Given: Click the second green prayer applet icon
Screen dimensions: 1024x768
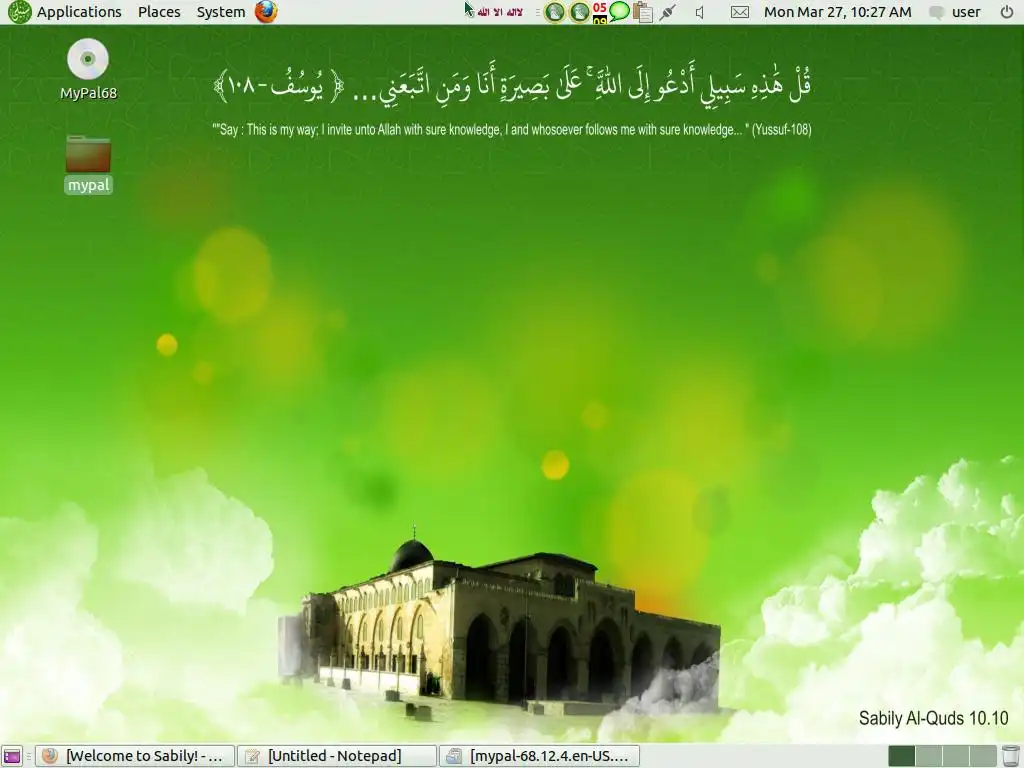Looking at the screenshot, I should click(579, 12).
